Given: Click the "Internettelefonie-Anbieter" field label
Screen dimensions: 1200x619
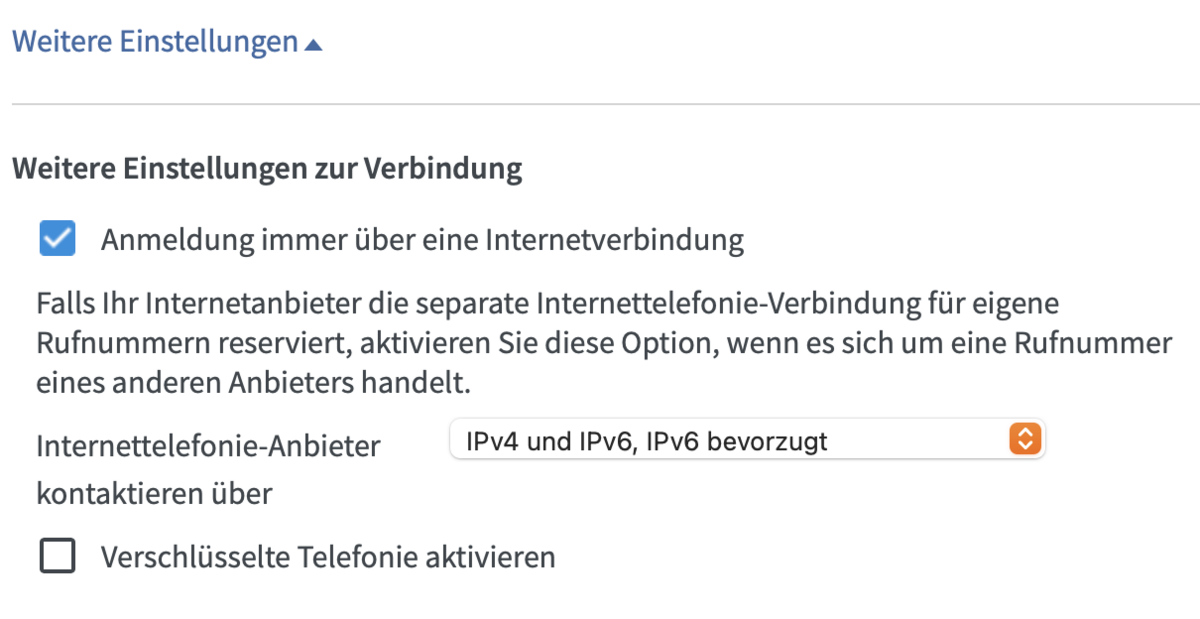Looking at the screenshot, I should pyautogui.click(x=208, y=446).
